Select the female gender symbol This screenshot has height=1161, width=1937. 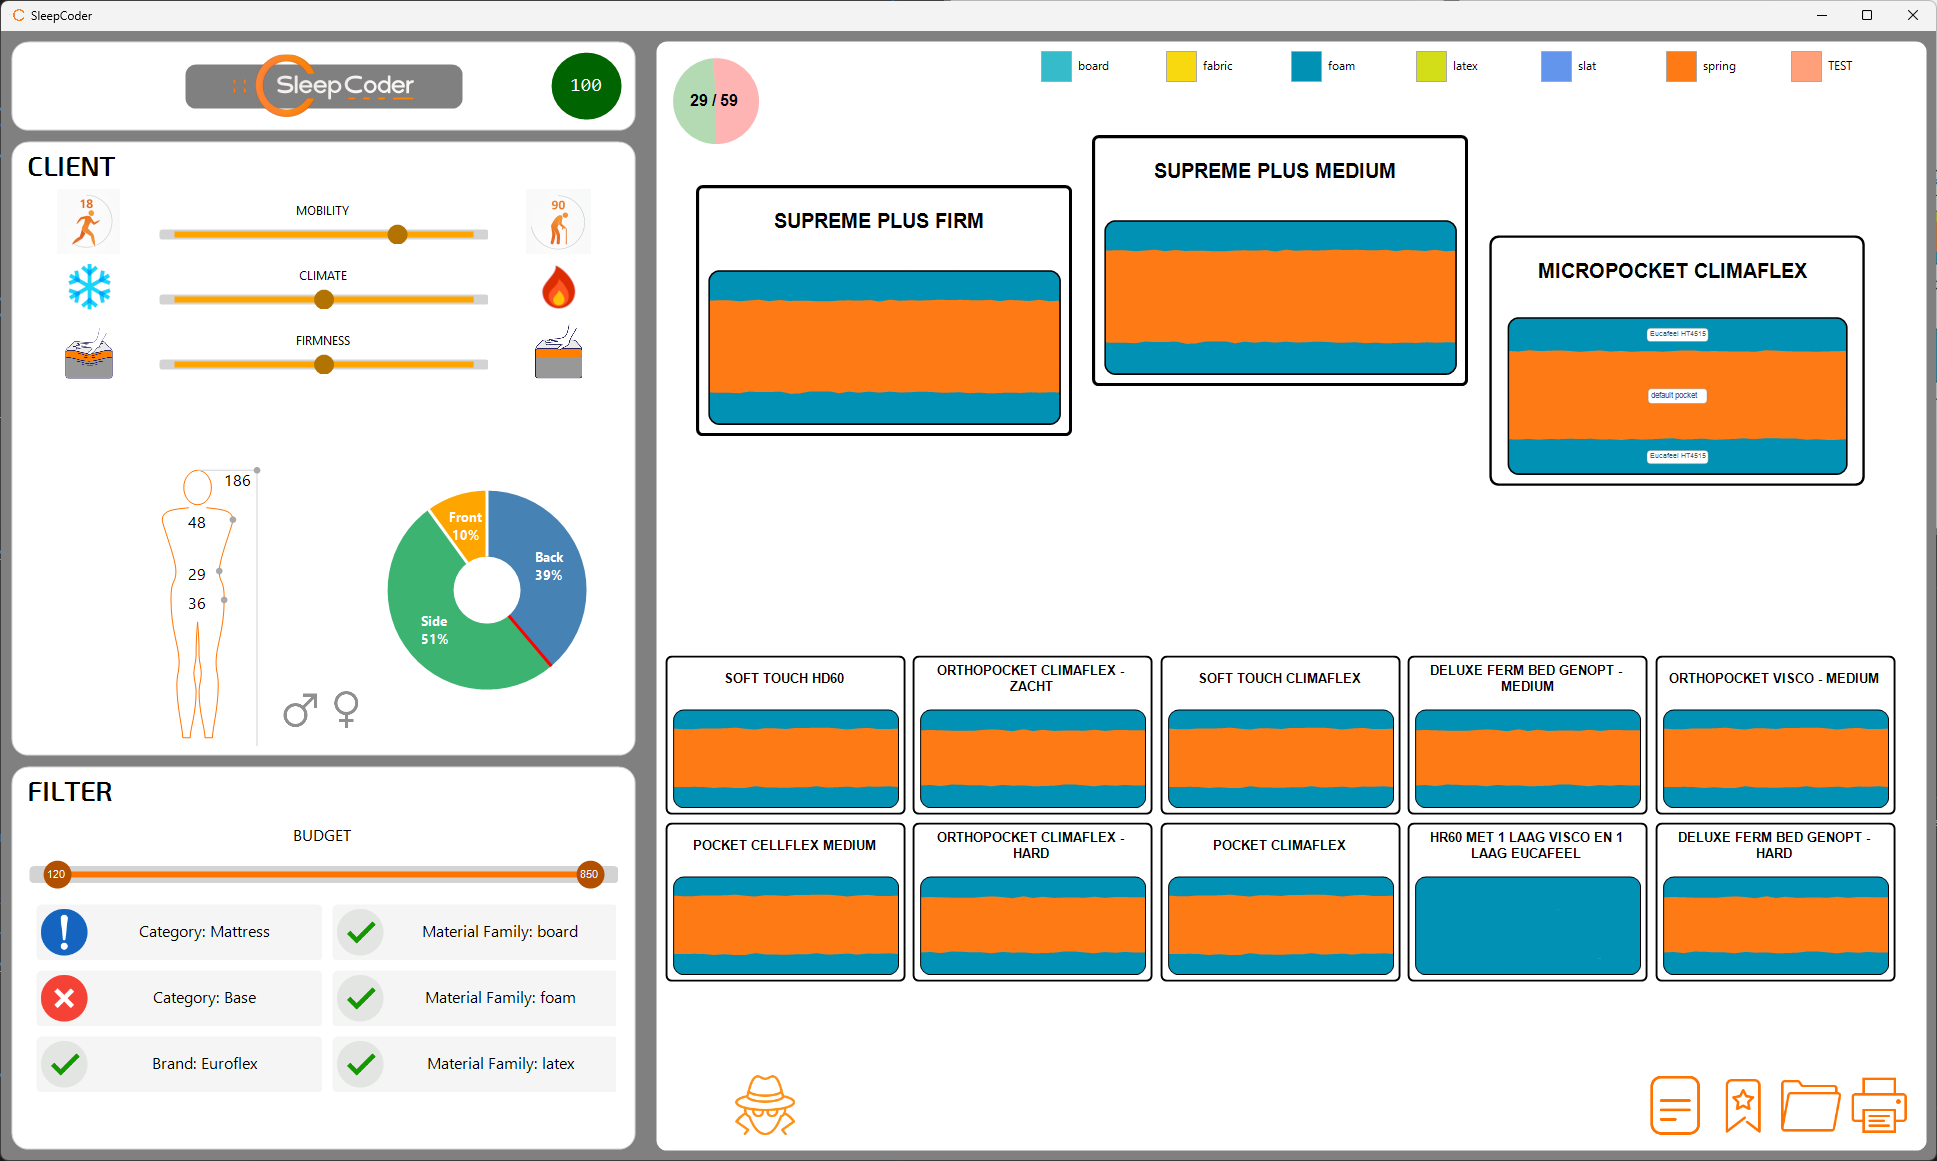346,709
